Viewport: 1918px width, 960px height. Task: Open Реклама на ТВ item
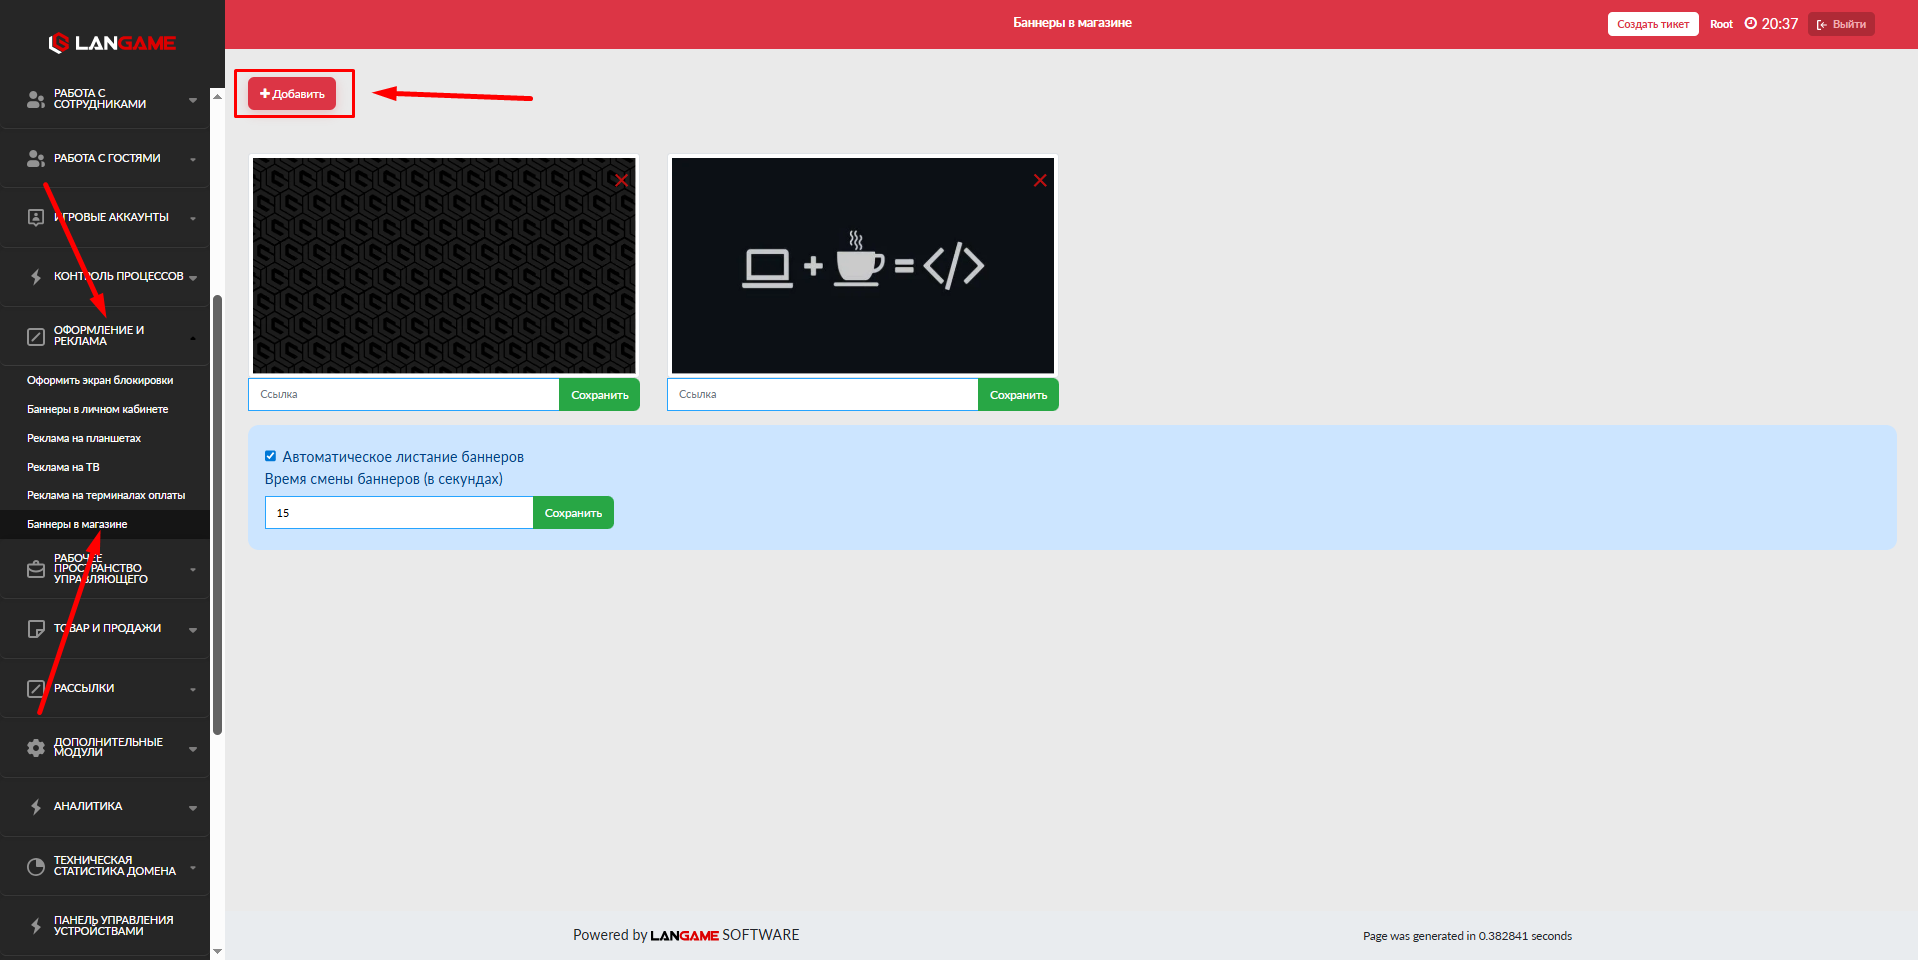(x=63, y=467)
